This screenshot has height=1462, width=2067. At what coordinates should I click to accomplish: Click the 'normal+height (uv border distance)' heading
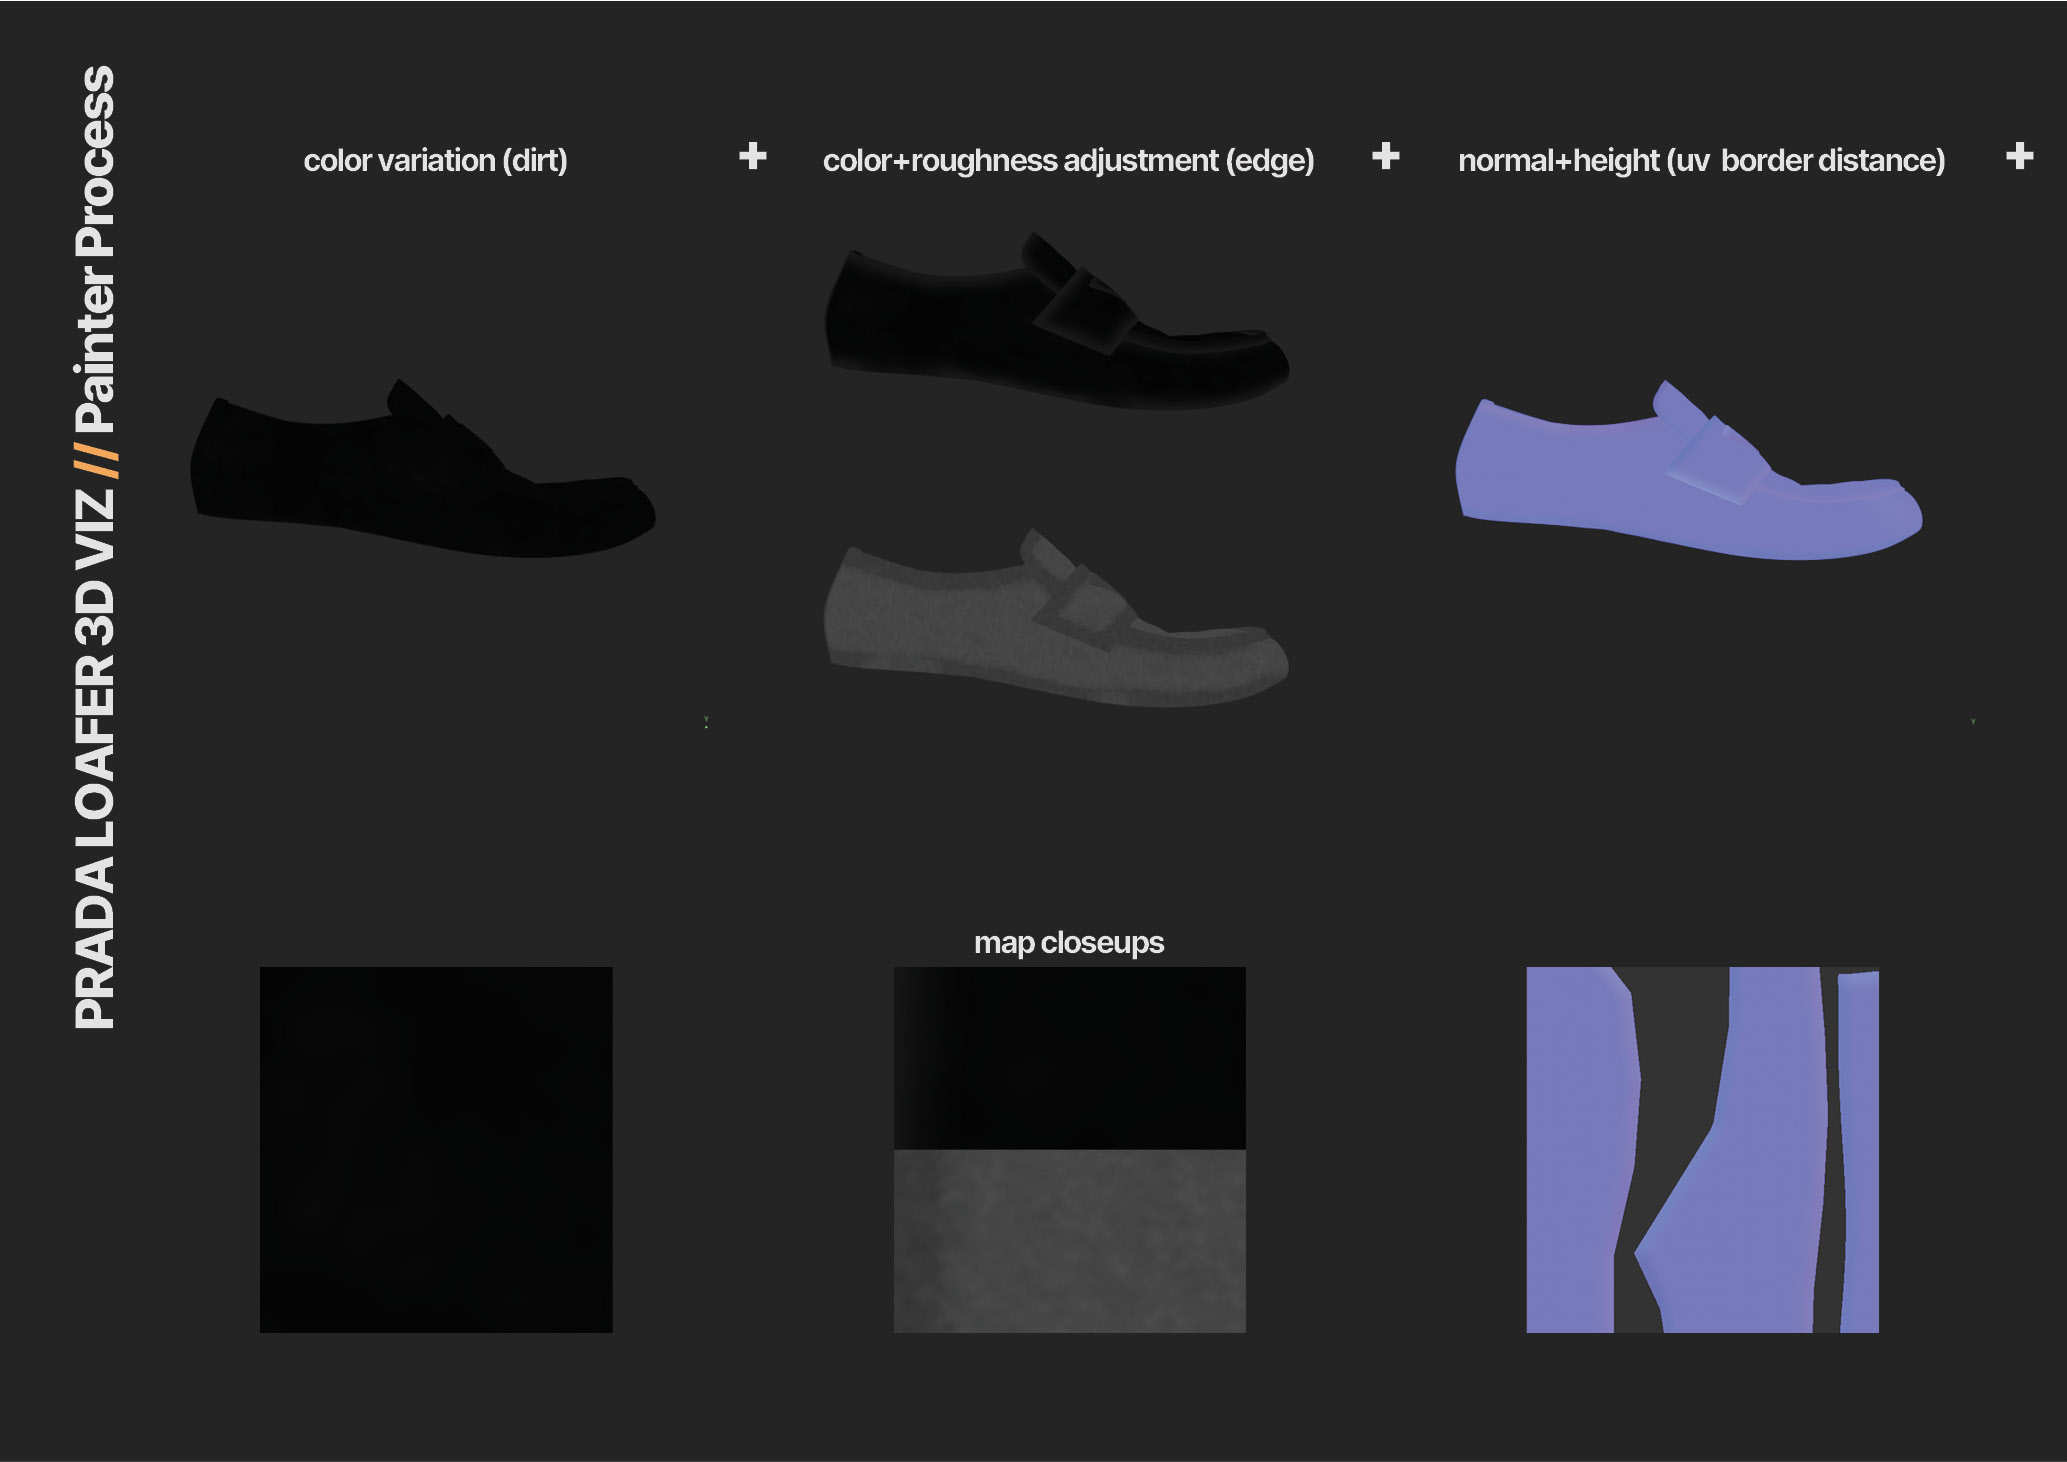pos(1701,161)
